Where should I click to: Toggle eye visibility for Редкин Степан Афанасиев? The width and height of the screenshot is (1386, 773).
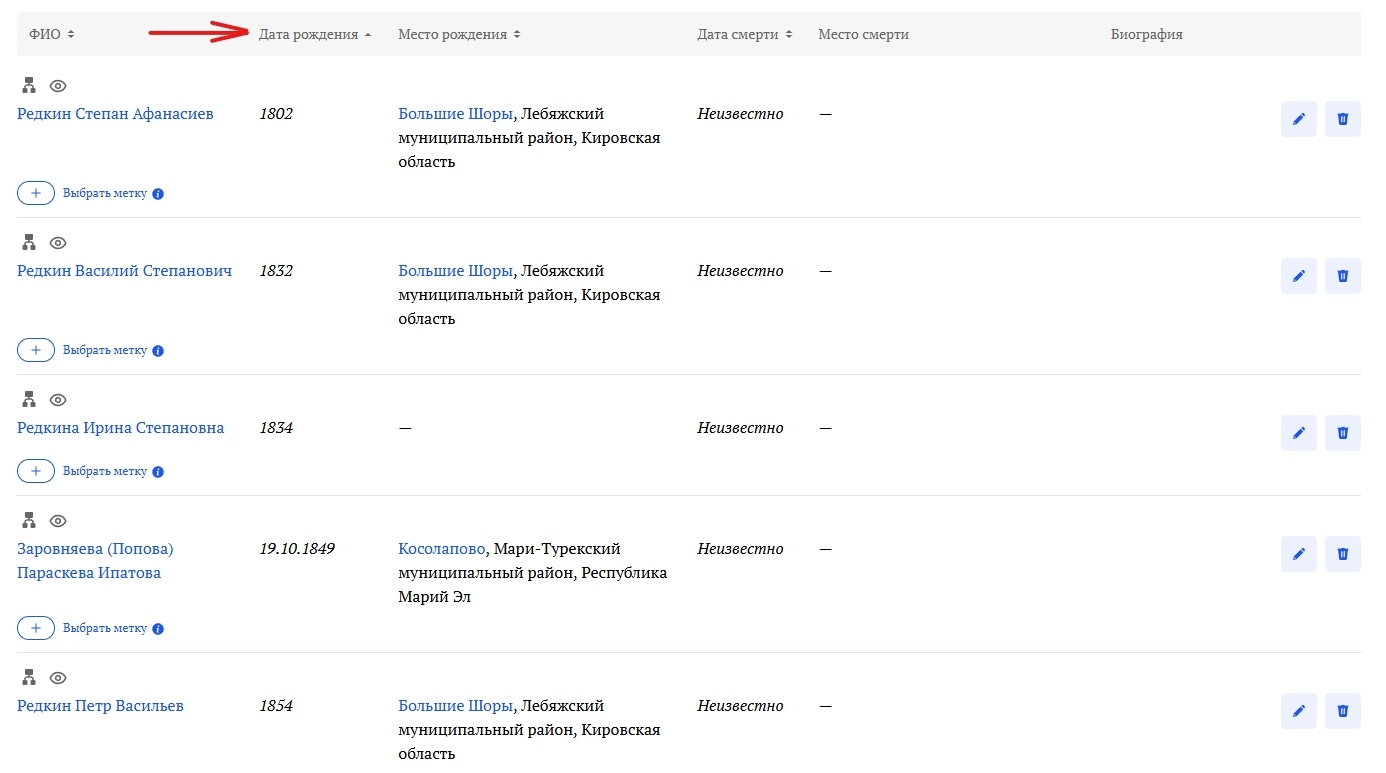[x=58, y=86]
